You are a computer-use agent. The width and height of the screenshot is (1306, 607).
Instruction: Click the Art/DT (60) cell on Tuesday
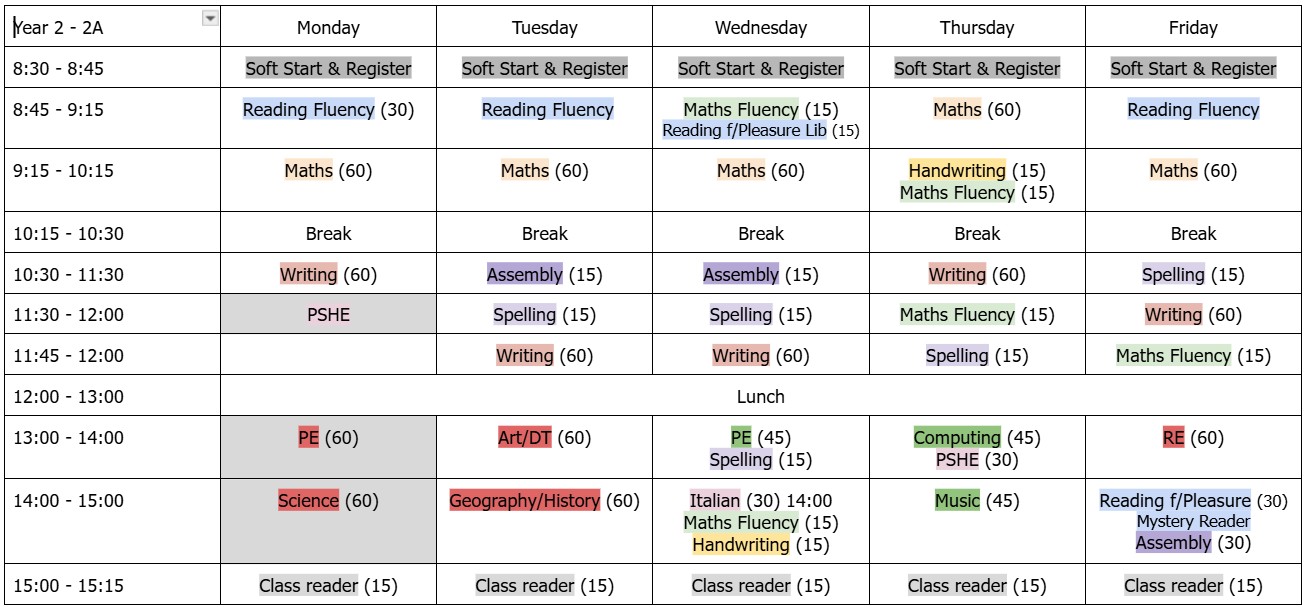pos(544,438)
